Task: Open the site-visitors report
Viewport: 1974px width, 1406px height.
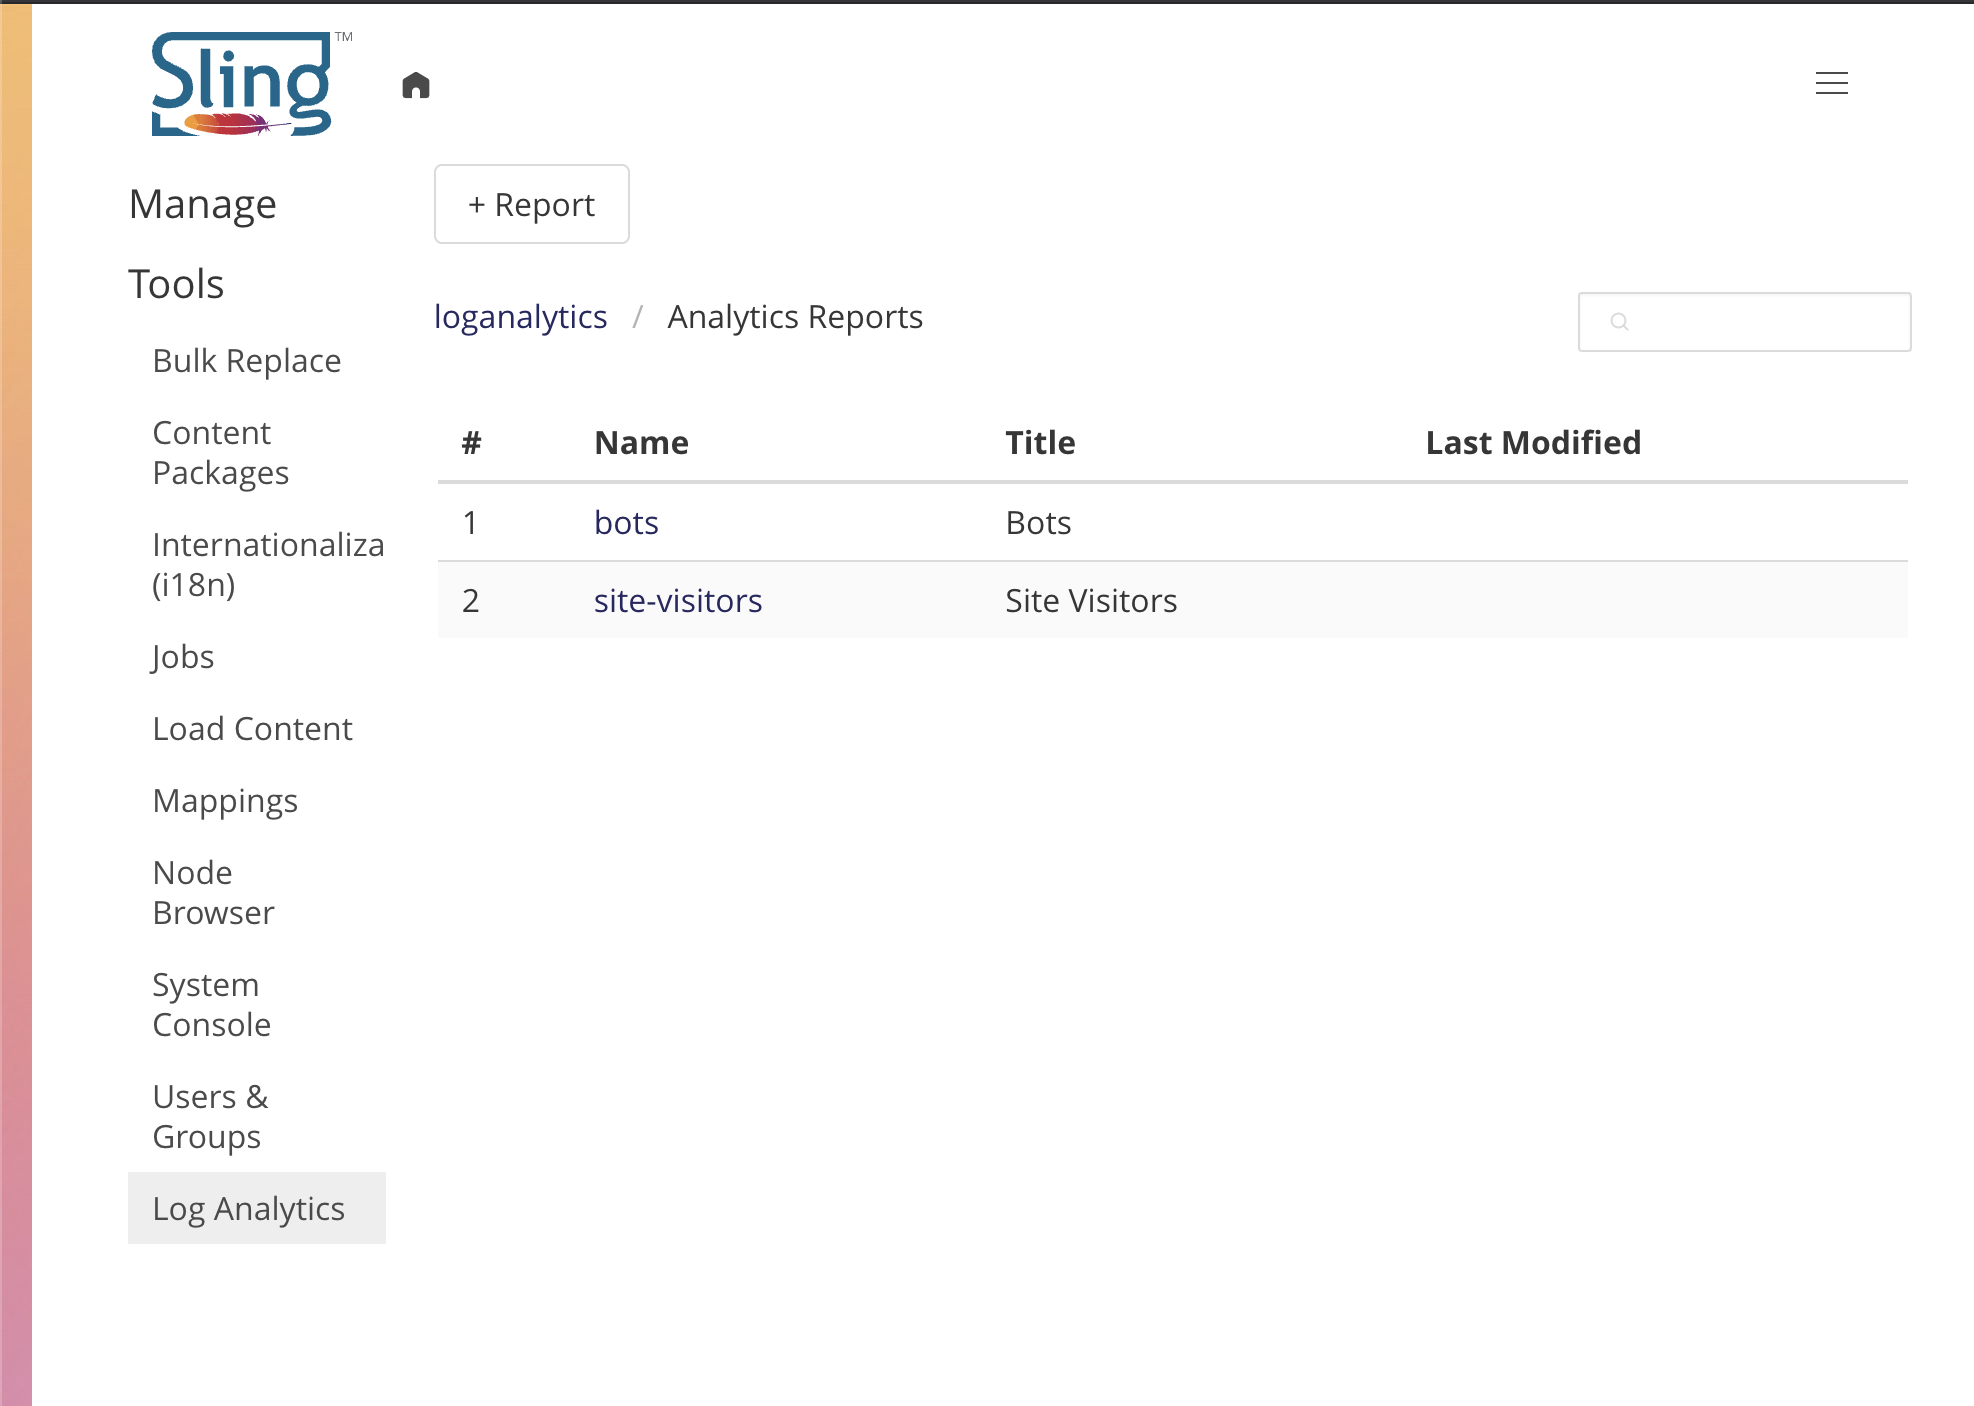Action: (x=677, y=601)
